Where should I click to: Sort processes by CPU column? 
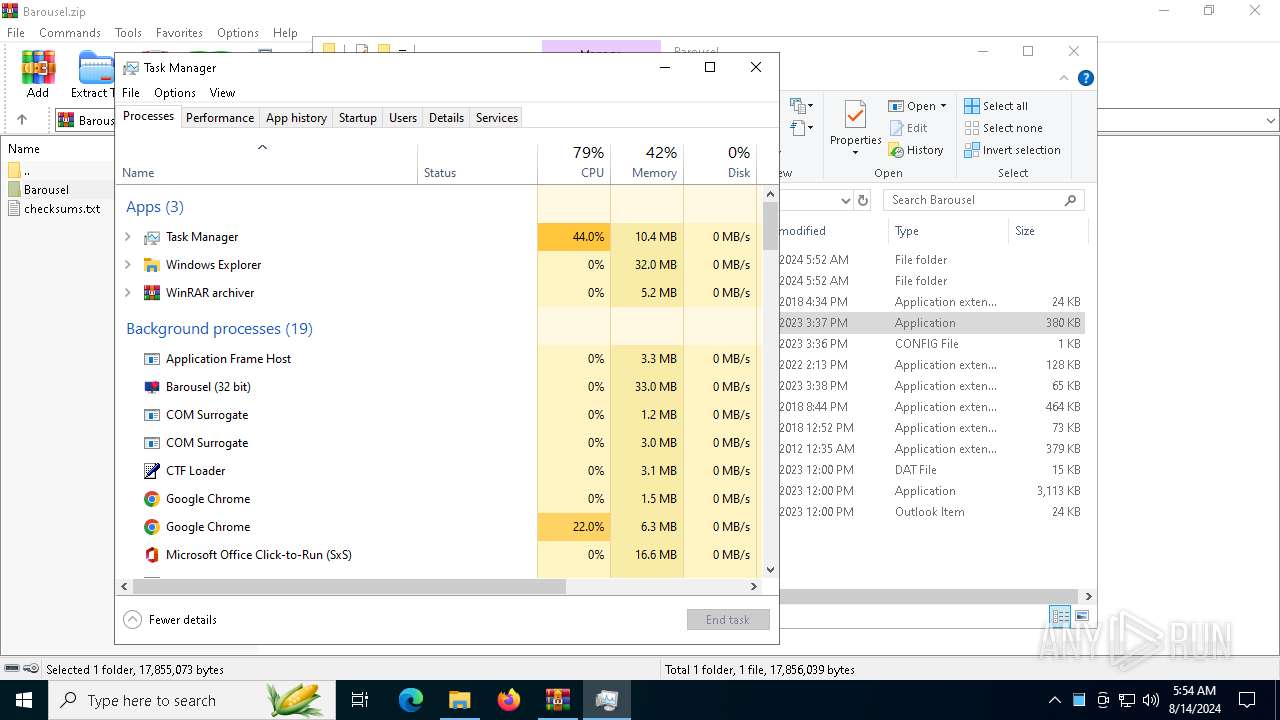point(574,163)
